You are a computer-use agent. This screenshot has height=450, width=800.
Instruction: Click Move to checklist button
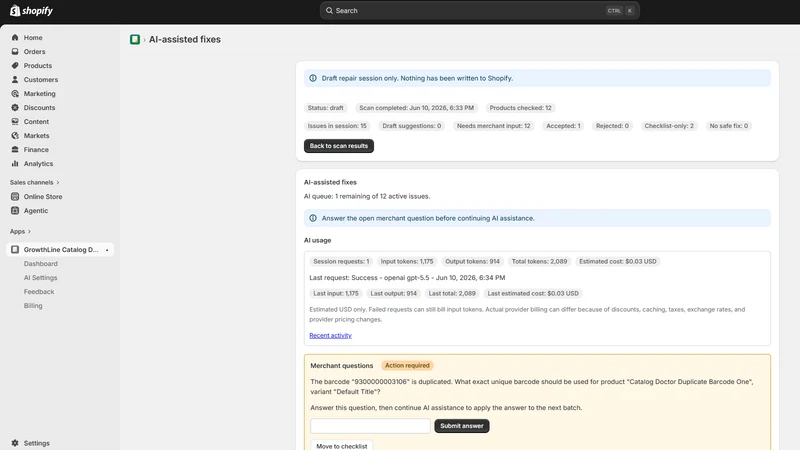(x=341, y=445)
